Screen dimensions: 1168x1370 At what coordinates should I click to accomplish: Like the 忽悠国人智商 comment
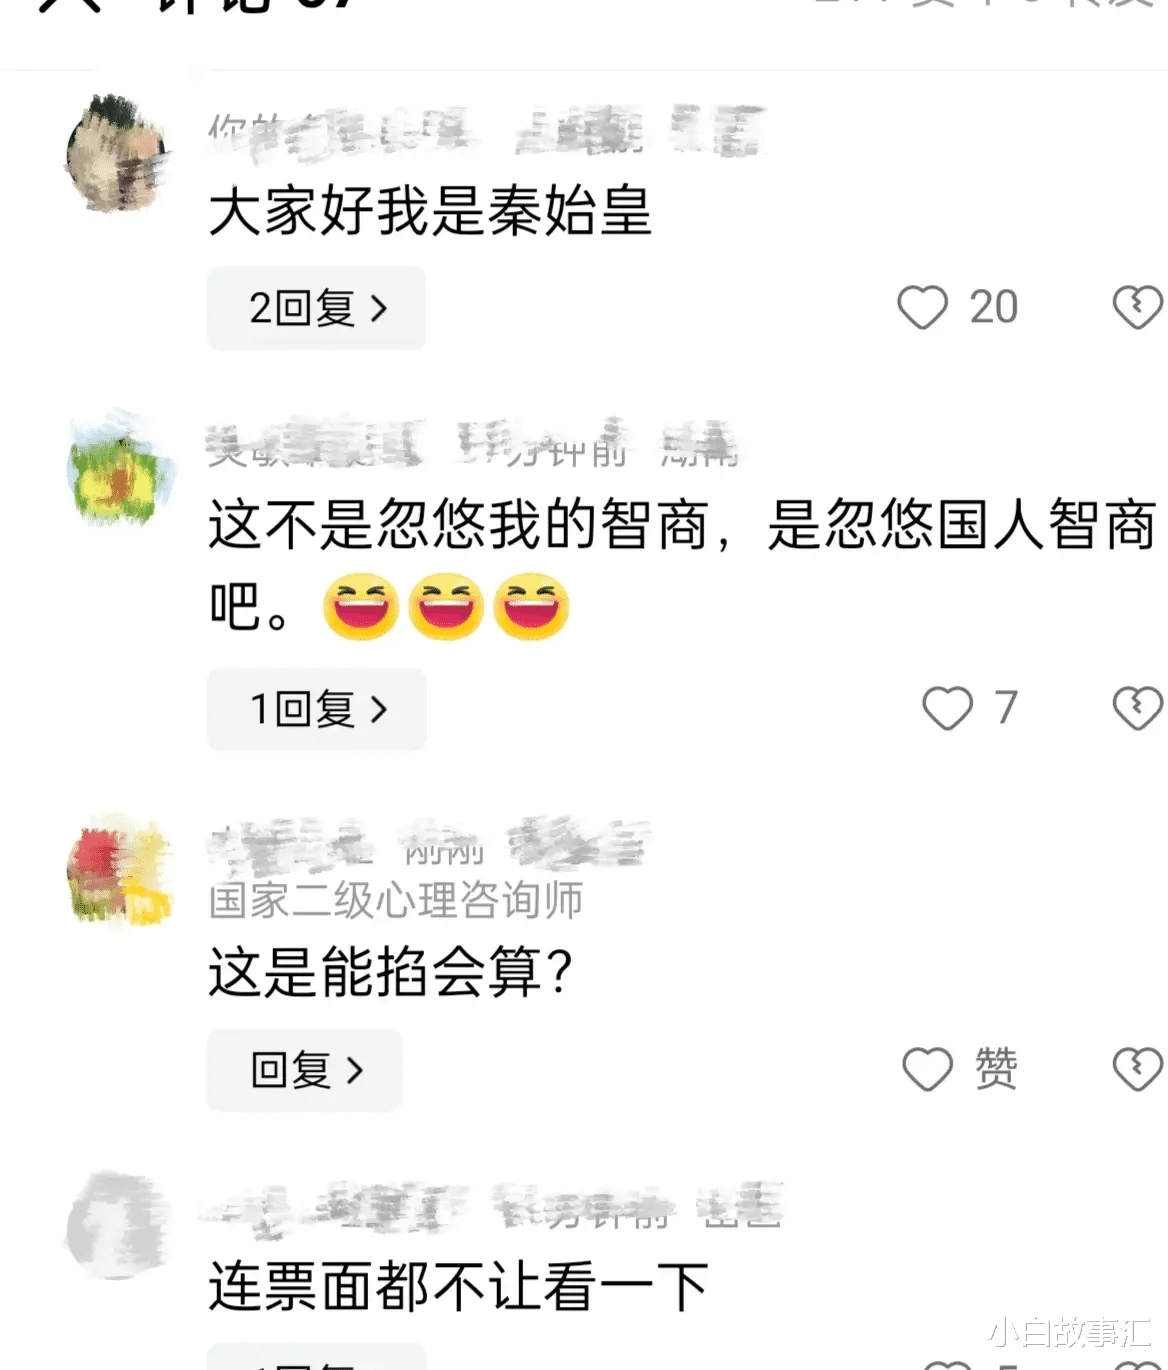coord(947,708)
